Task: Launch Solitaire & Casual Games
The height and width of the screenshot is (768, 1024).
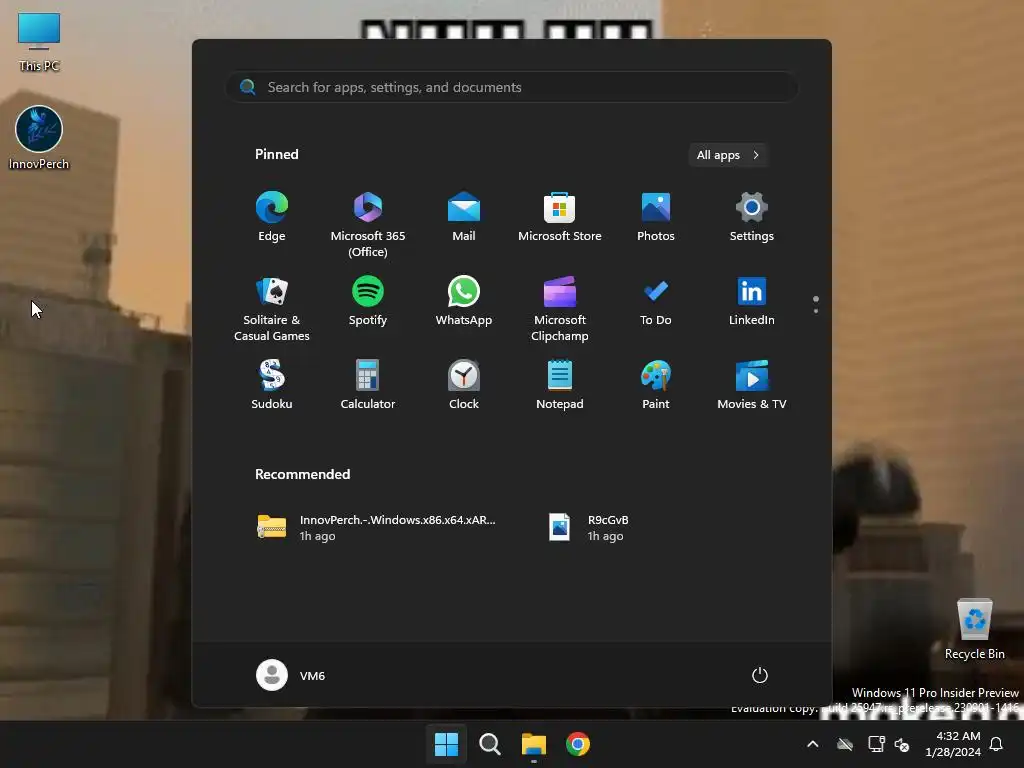Action: point(272,308)
